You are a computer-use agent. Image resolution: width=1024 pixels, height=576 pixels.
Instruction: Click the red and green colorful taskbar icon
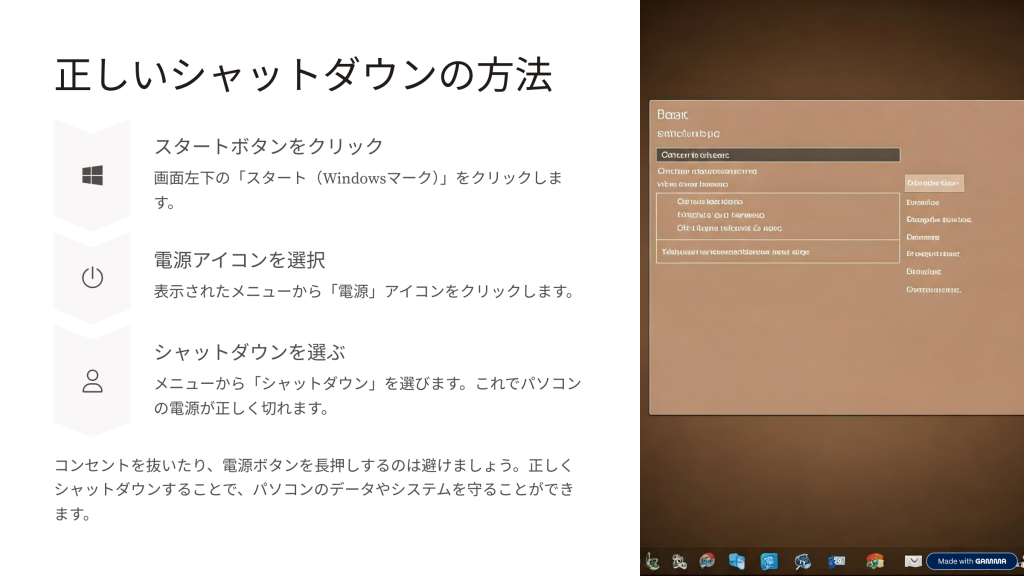(875, 561)
